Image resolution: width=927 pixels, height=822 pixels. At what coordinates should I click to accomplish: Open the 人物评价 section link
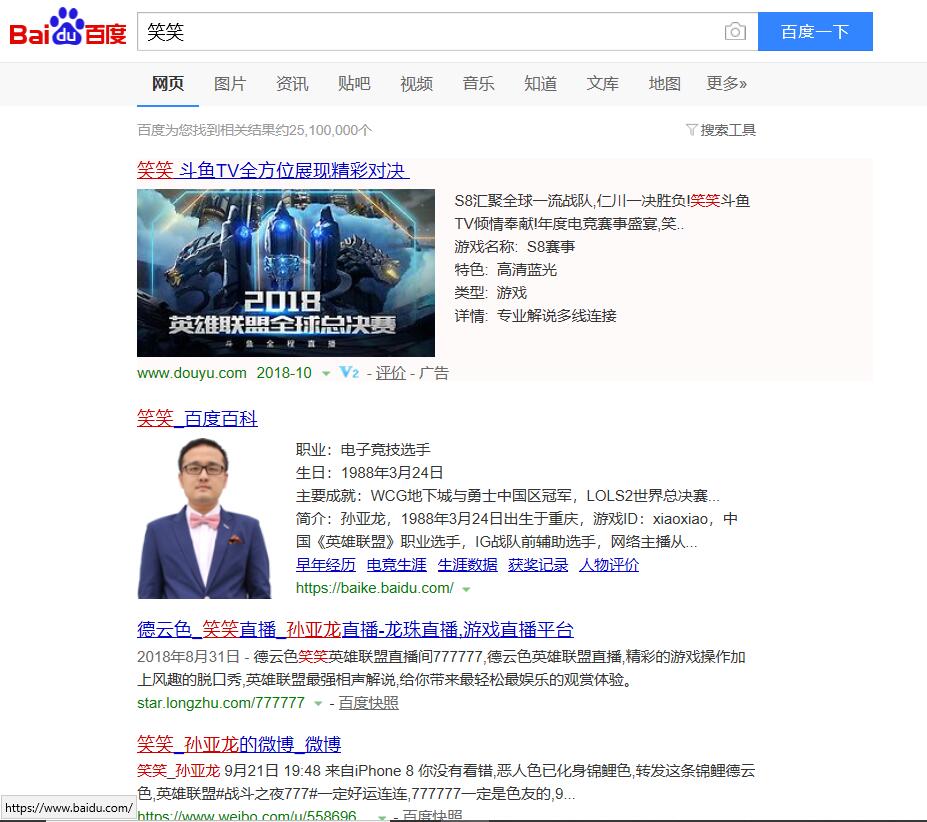pos(609,565)
